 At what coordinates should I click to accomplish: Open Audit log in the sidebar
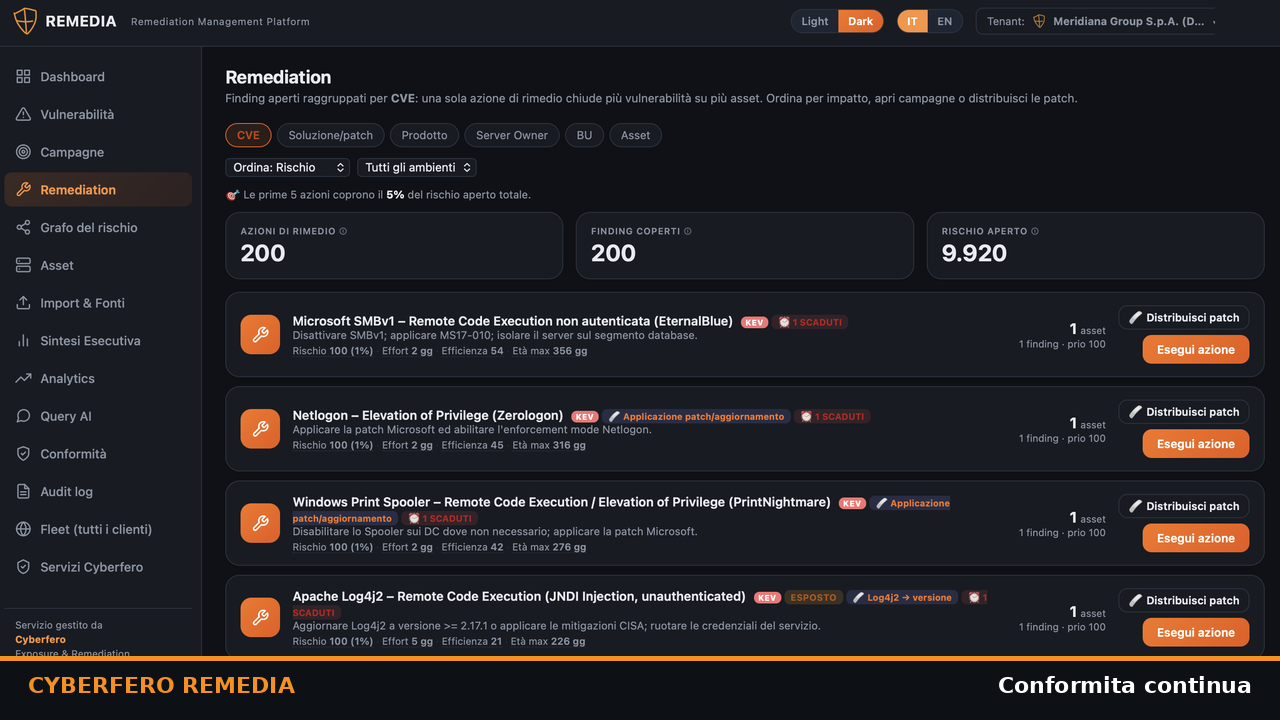click(98, 492)
